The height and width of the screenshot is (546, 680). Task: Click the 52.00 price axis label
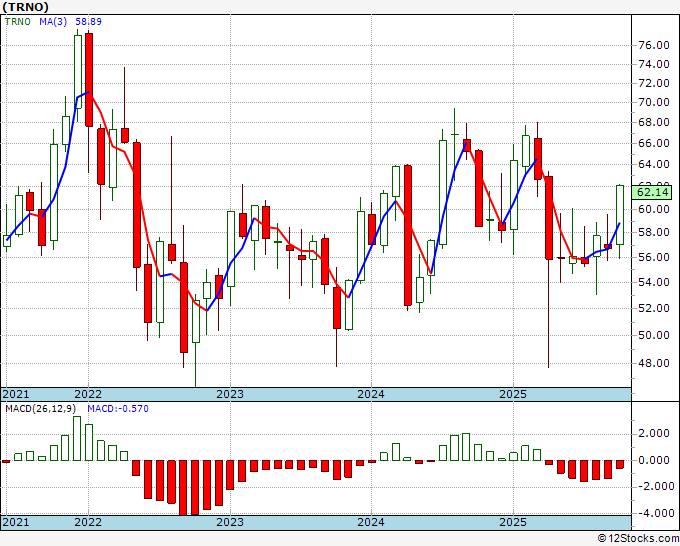pos(654,308)
